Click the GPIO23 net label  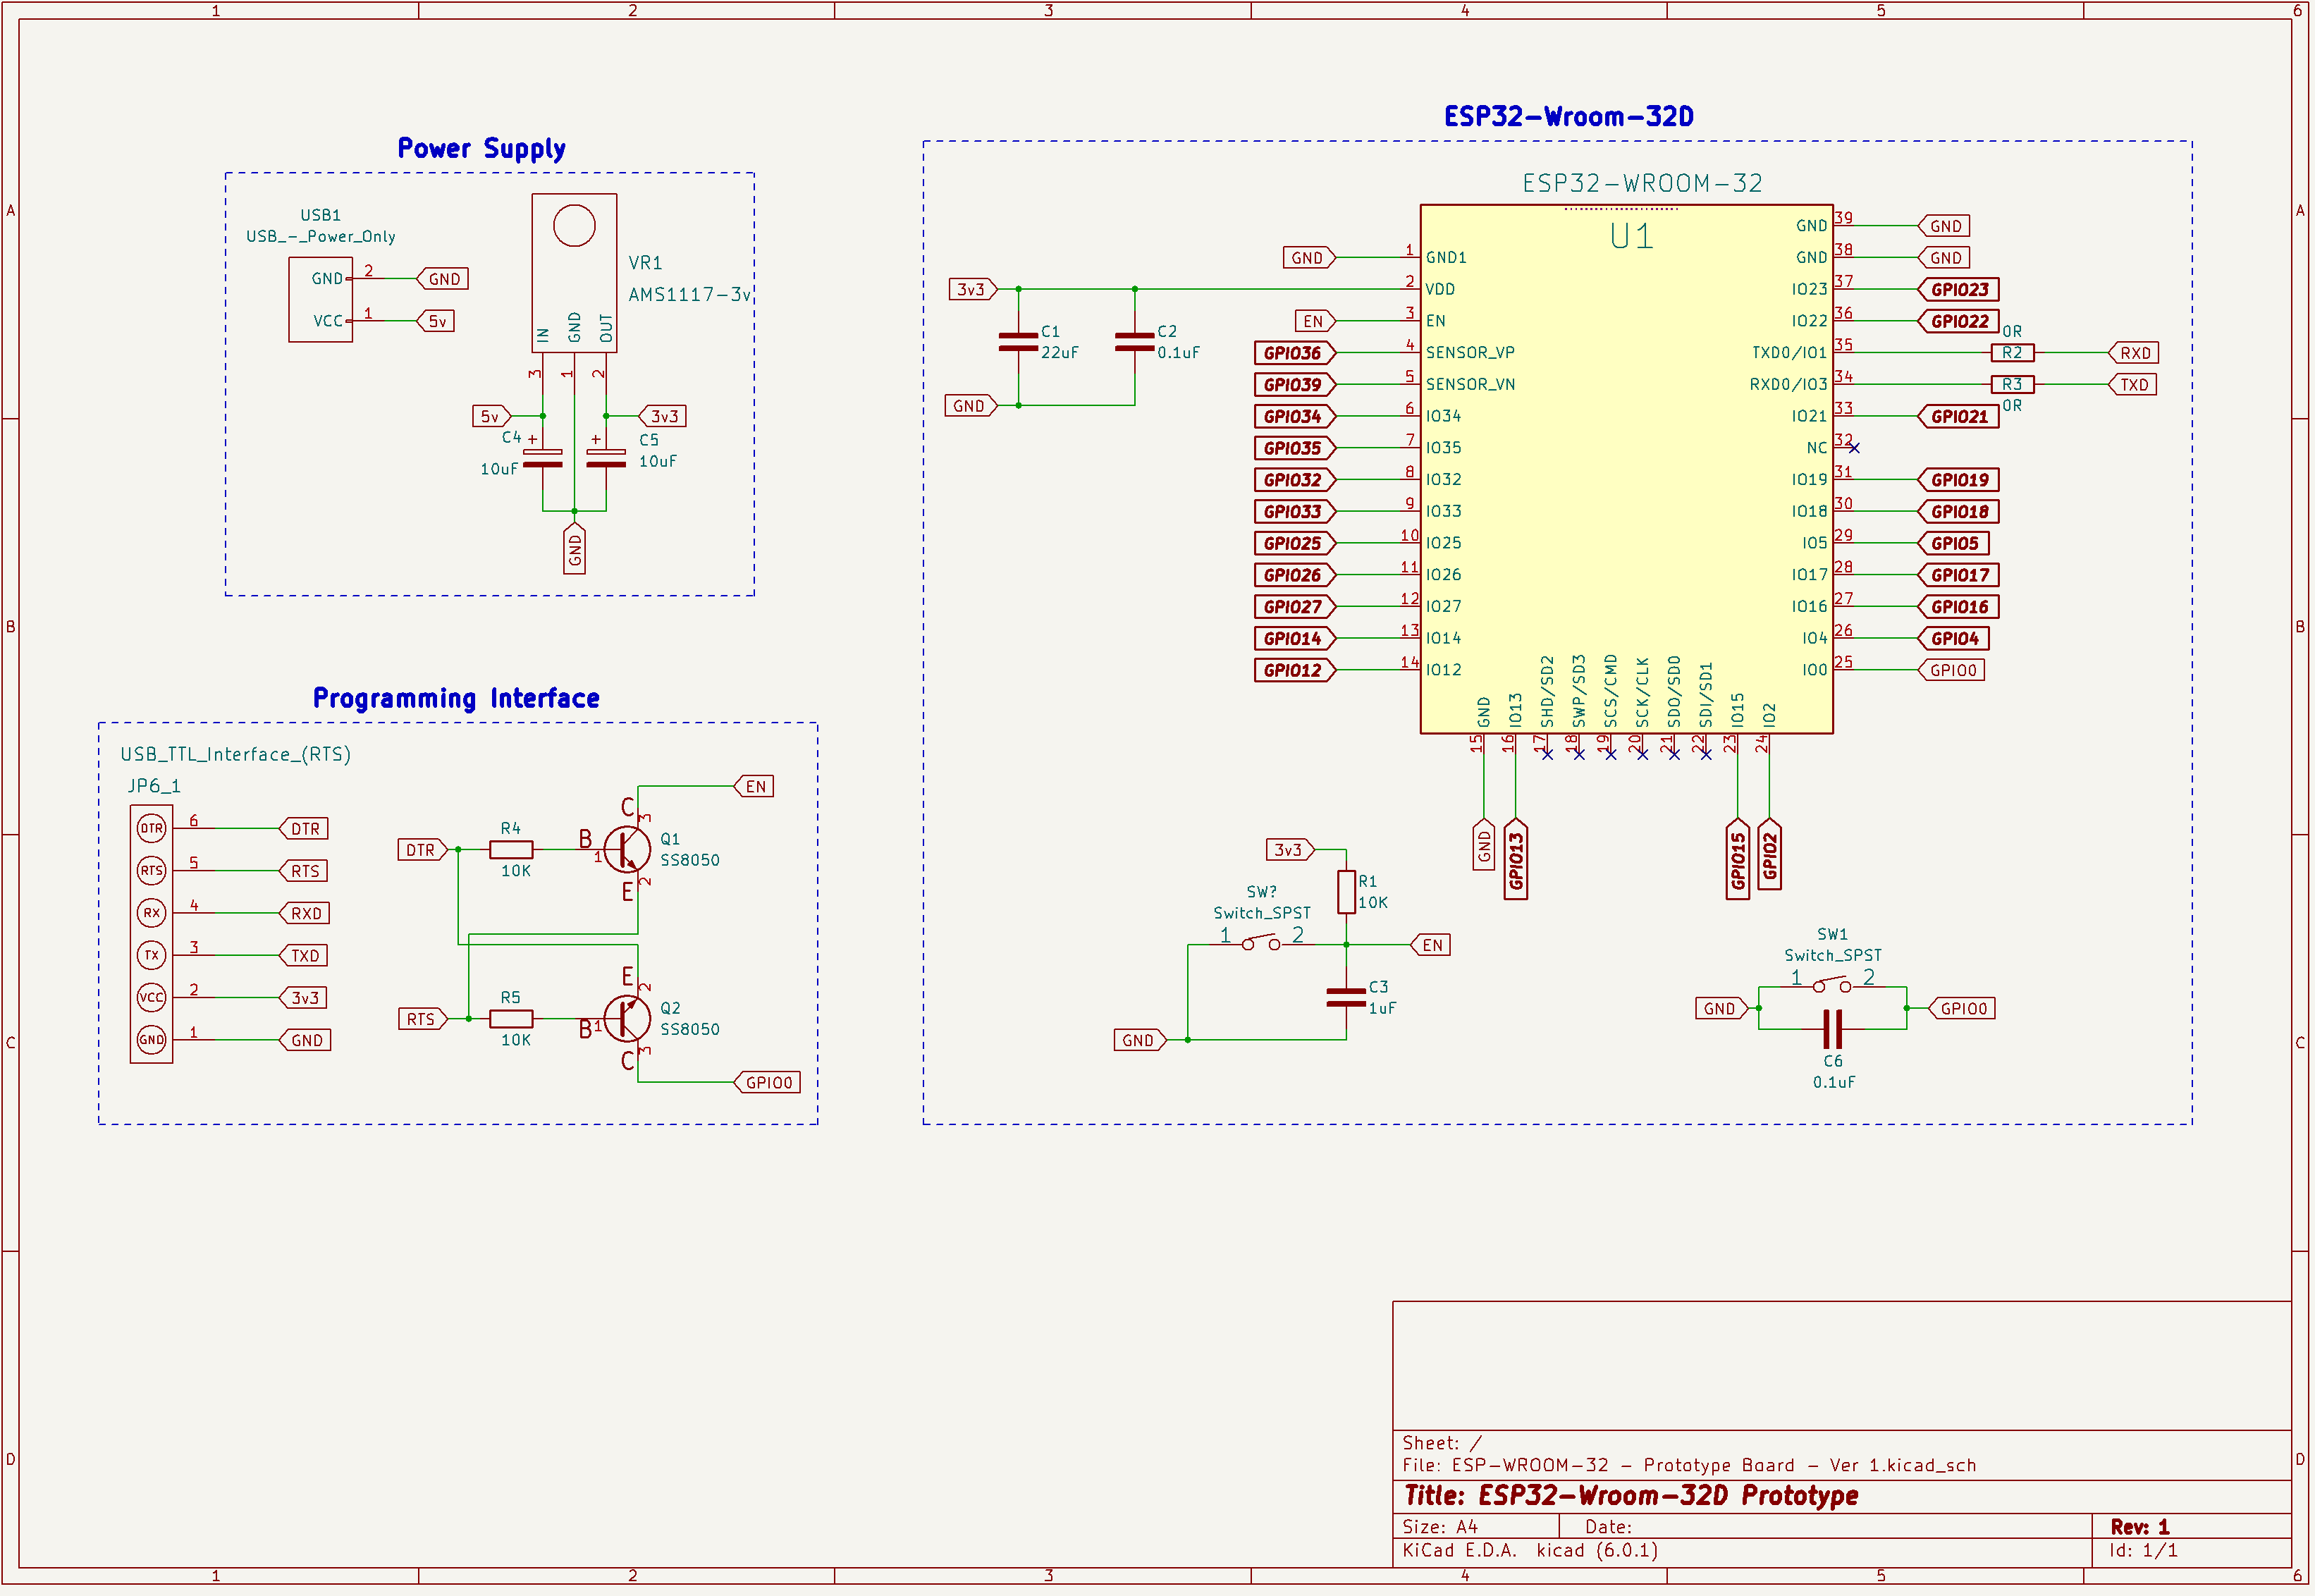[x=1958, y=290]
